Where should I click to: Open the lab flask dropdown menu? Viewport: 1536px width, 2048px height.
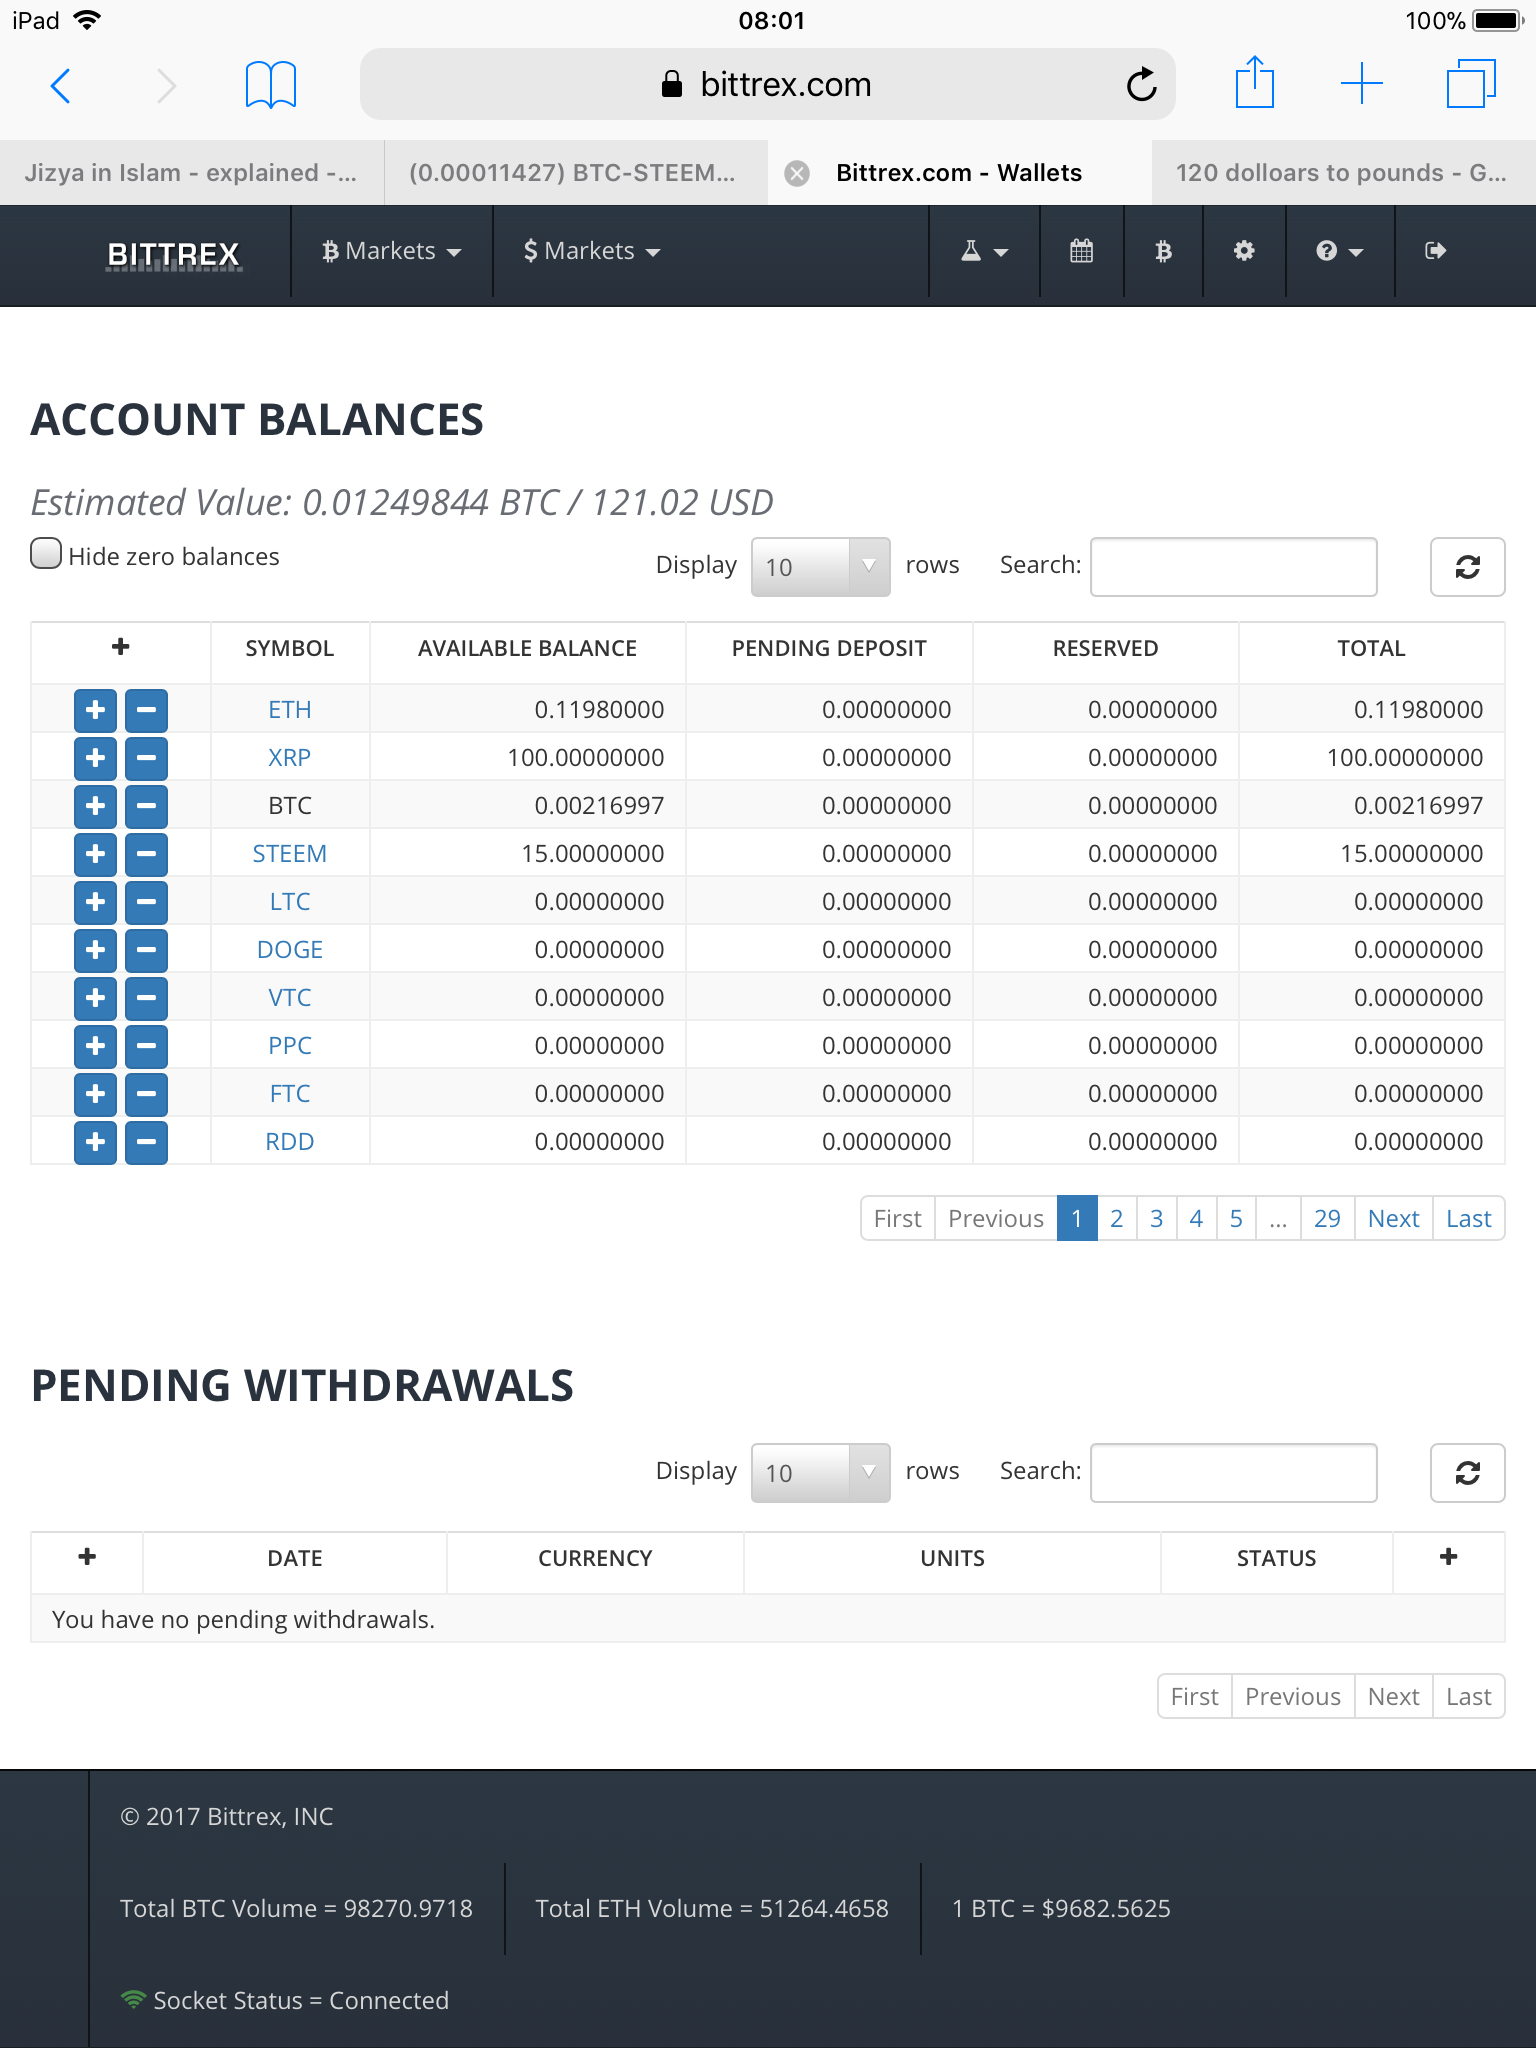point(984,251)
